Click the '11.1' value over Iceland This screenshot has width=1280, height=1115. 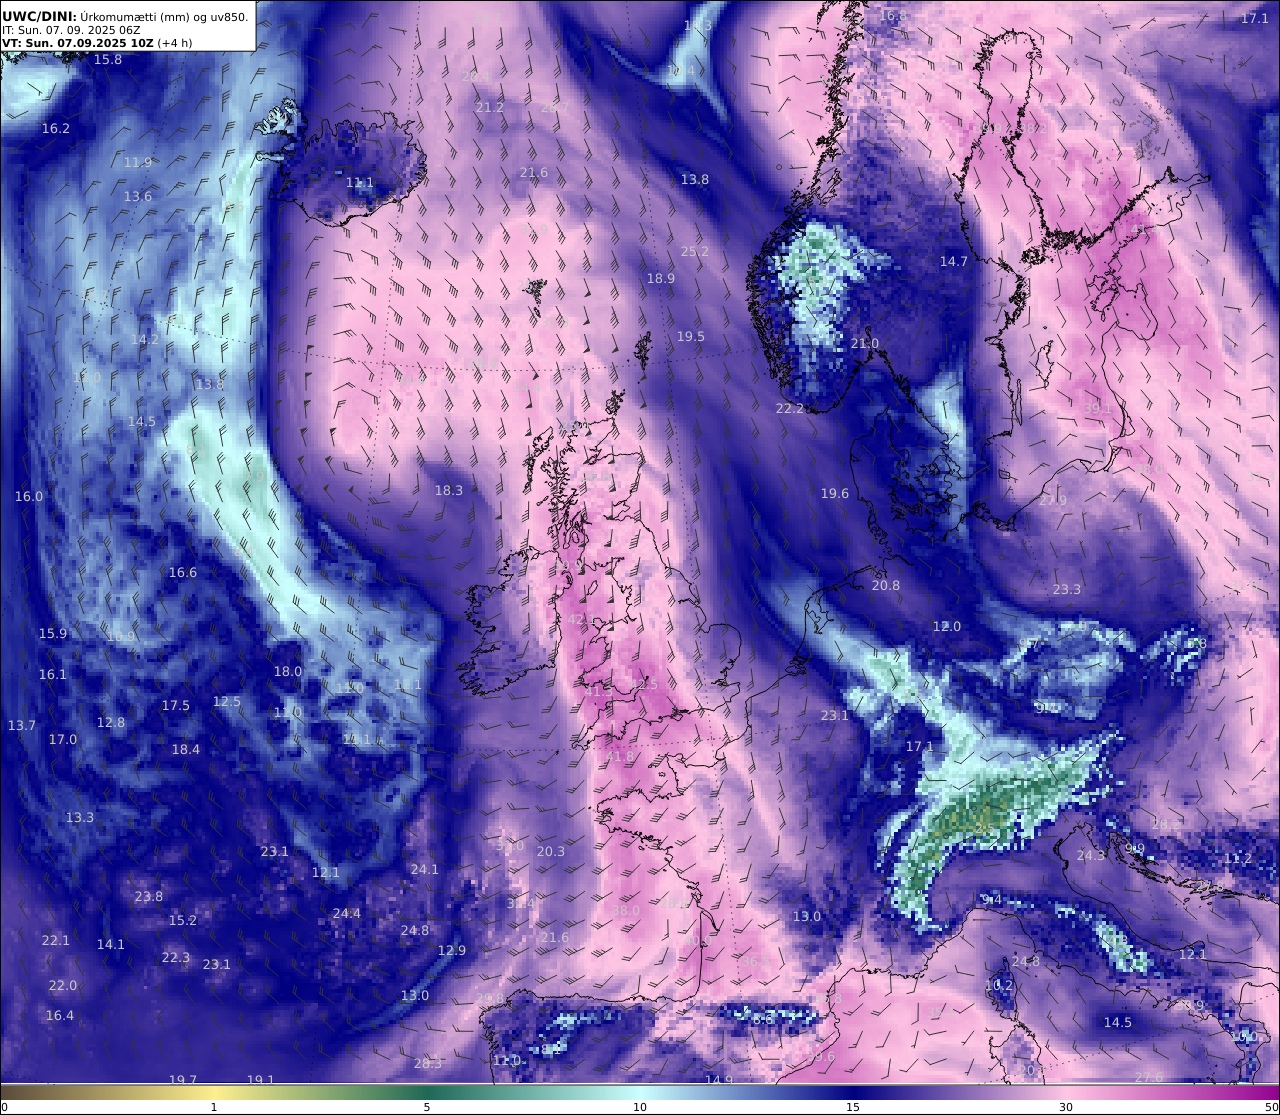tap(360, 183)
